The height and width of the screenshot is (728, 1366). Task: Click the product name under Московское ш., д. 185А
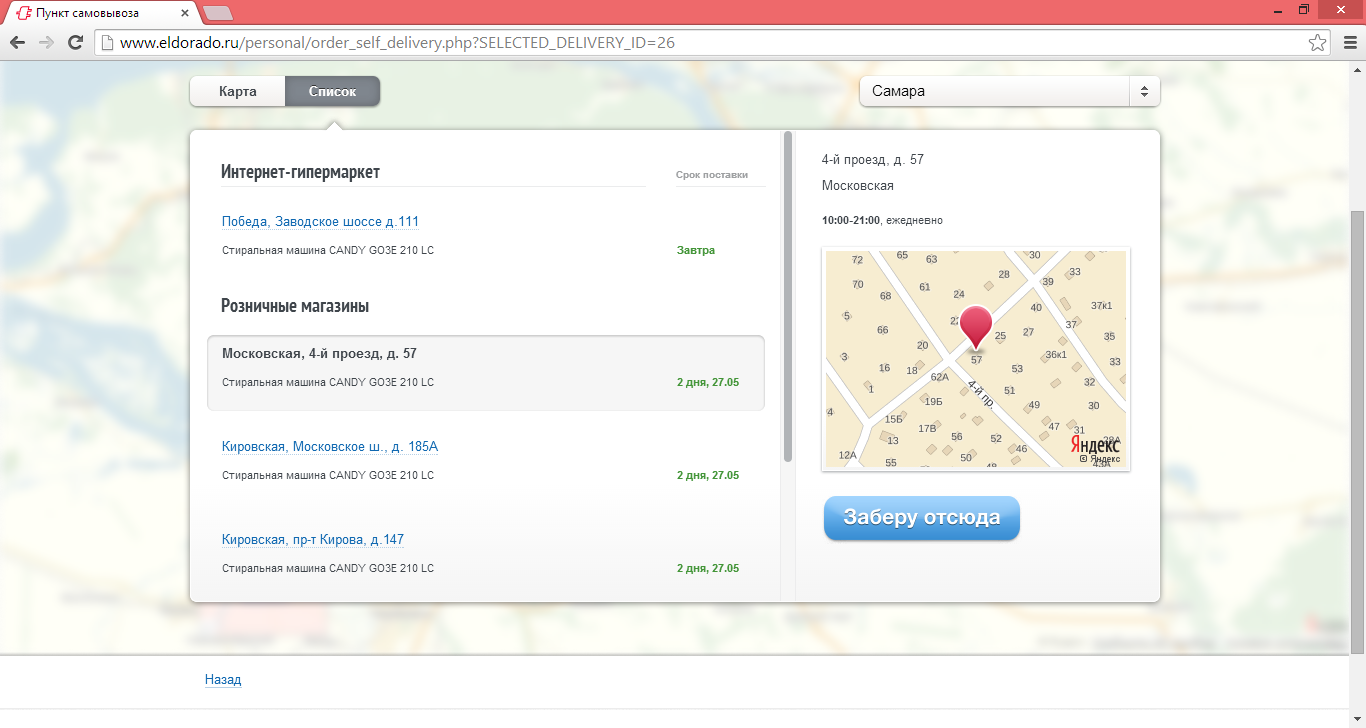tap(328, 475)
